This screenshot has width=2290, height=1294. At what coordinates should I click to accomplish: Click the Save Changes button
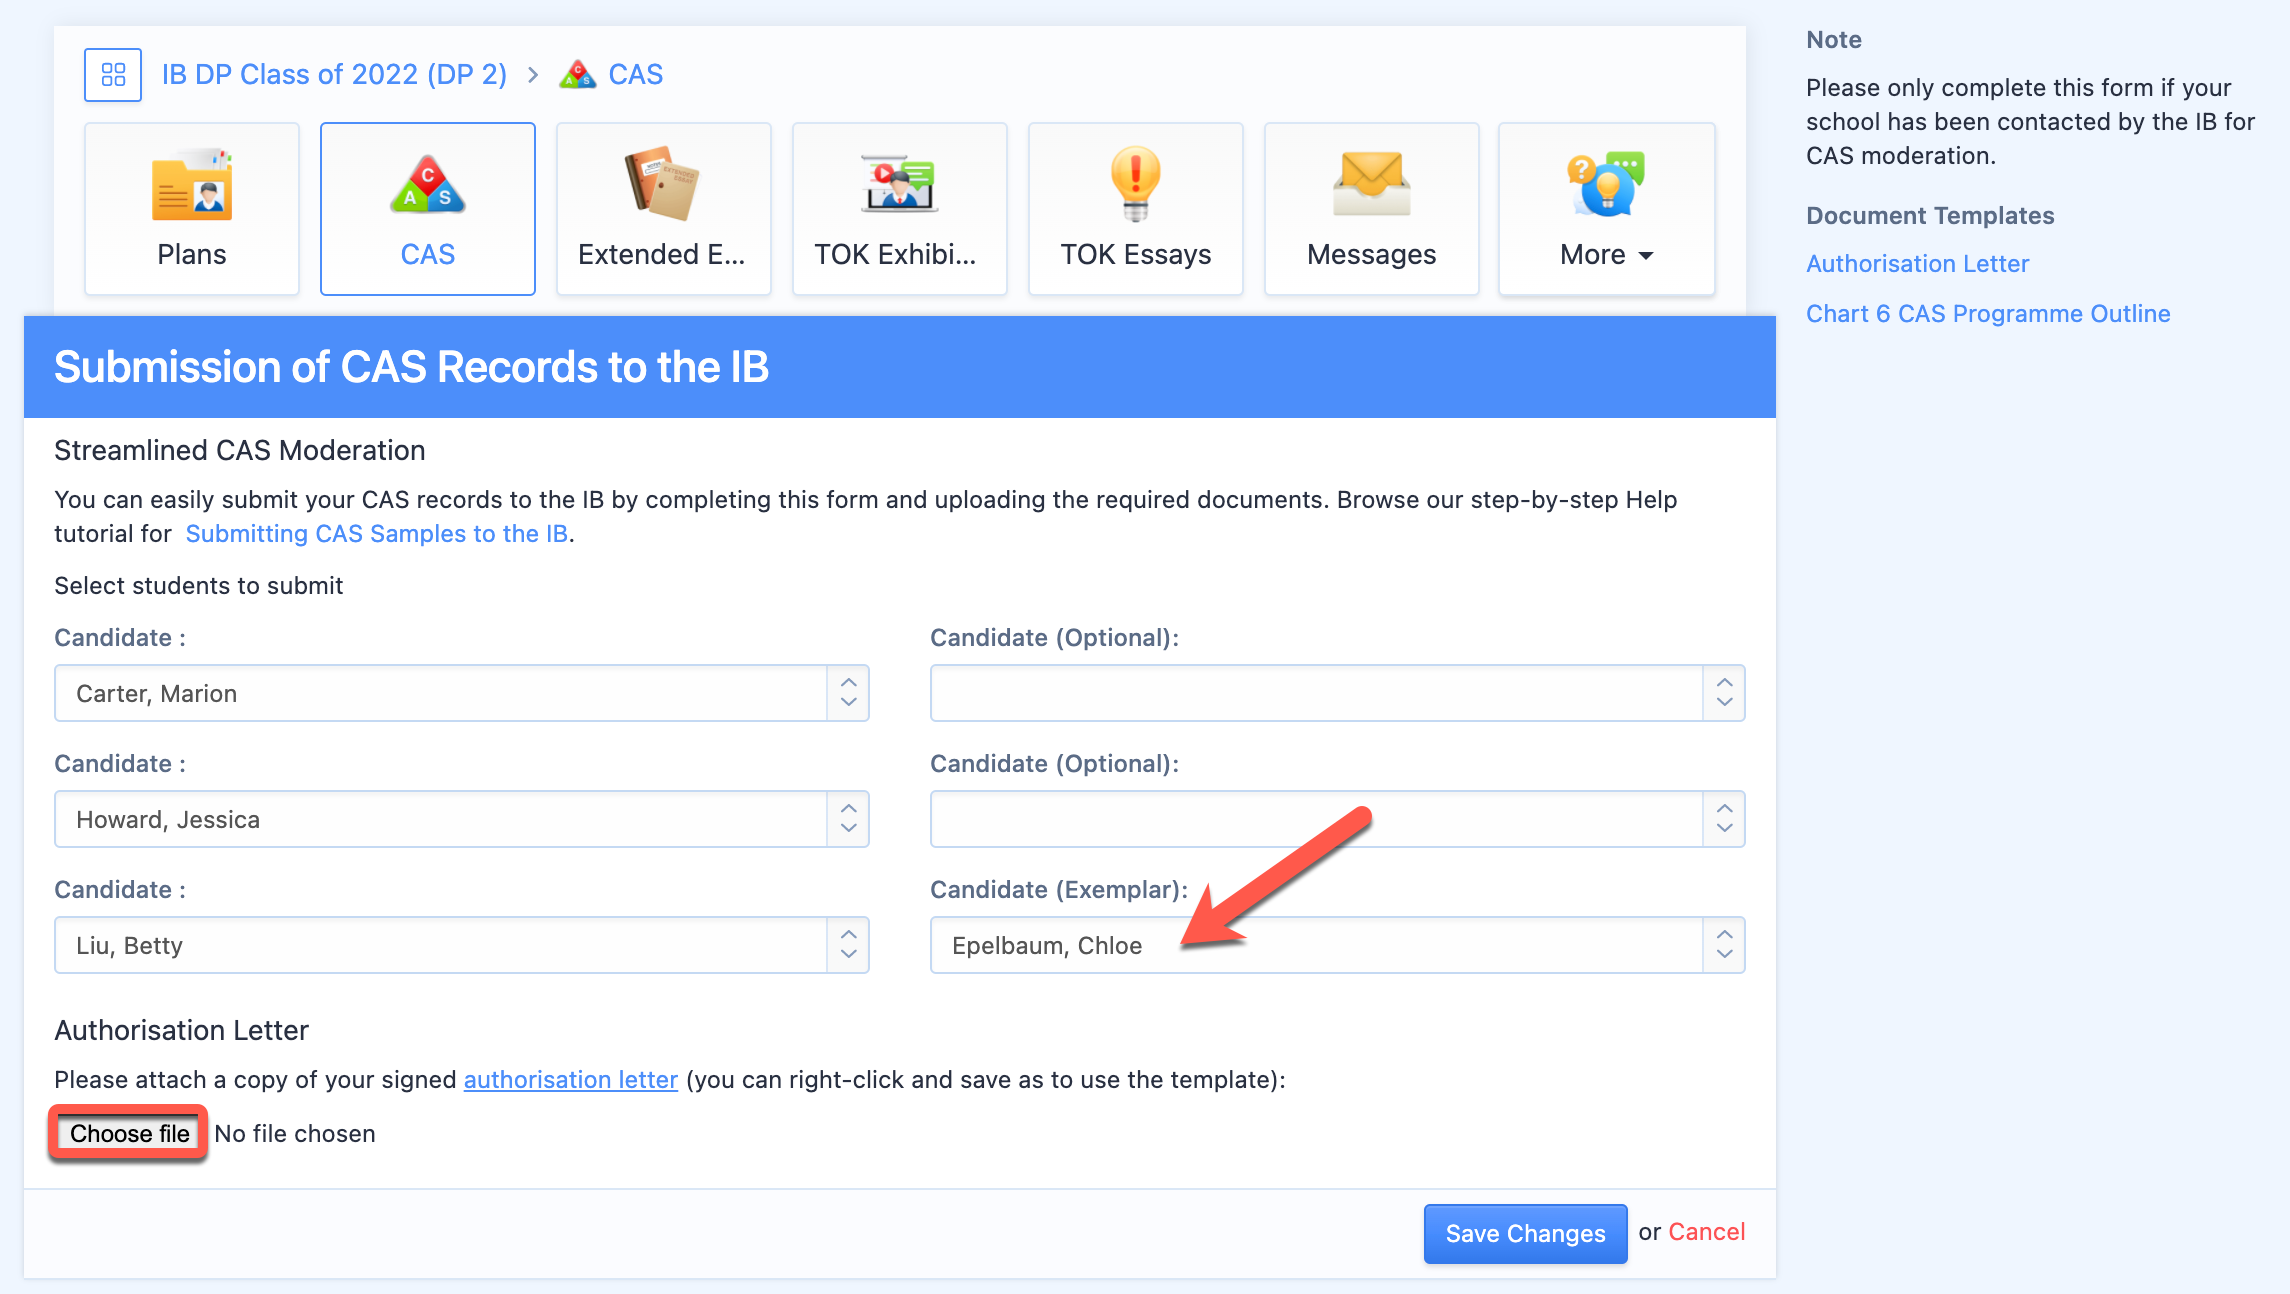click(x=1525, y=1233)
